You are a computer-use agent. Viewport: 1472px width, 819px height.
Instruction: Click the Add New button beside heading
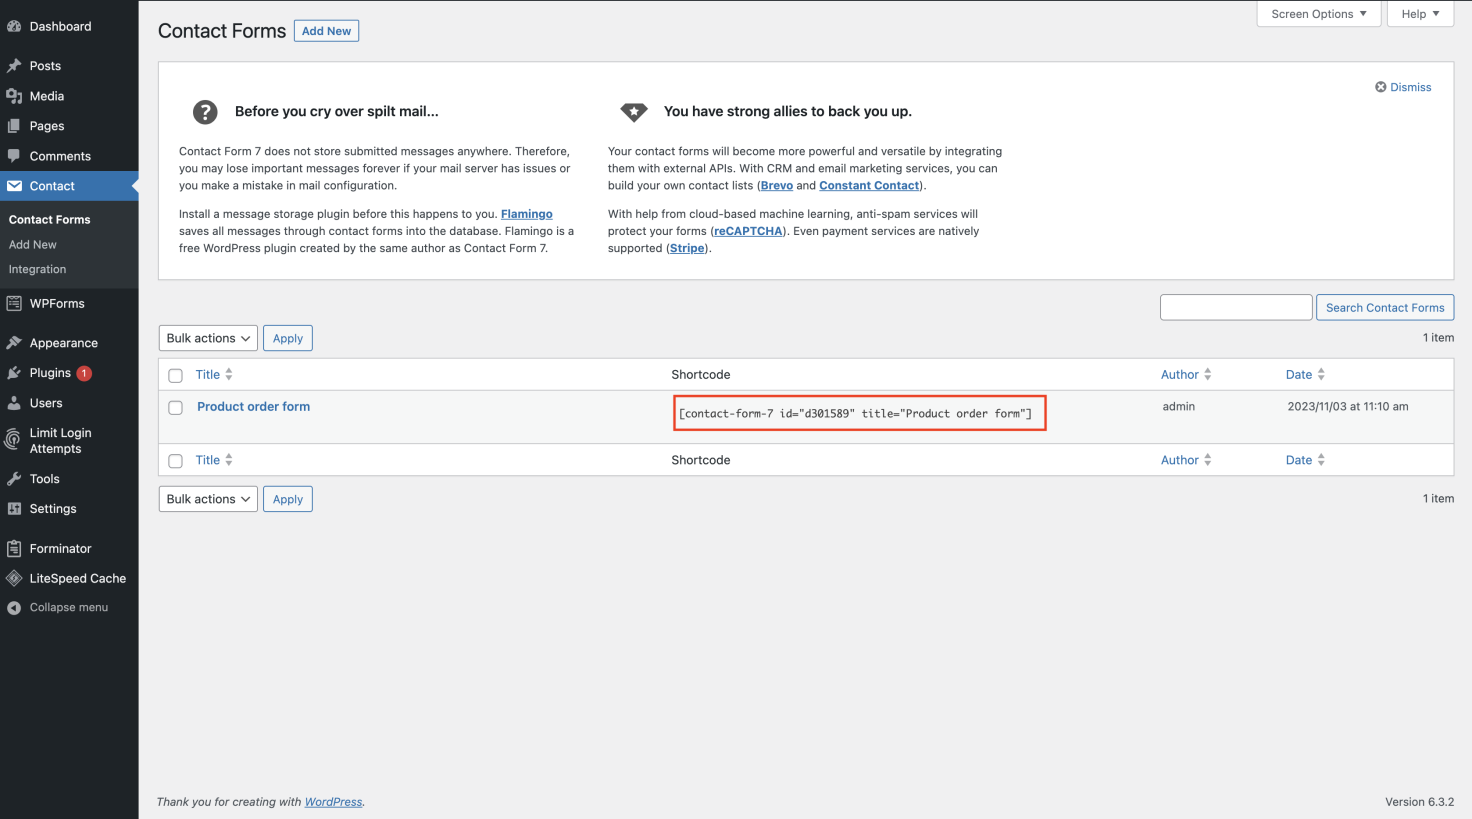click(x=326, y=31)
